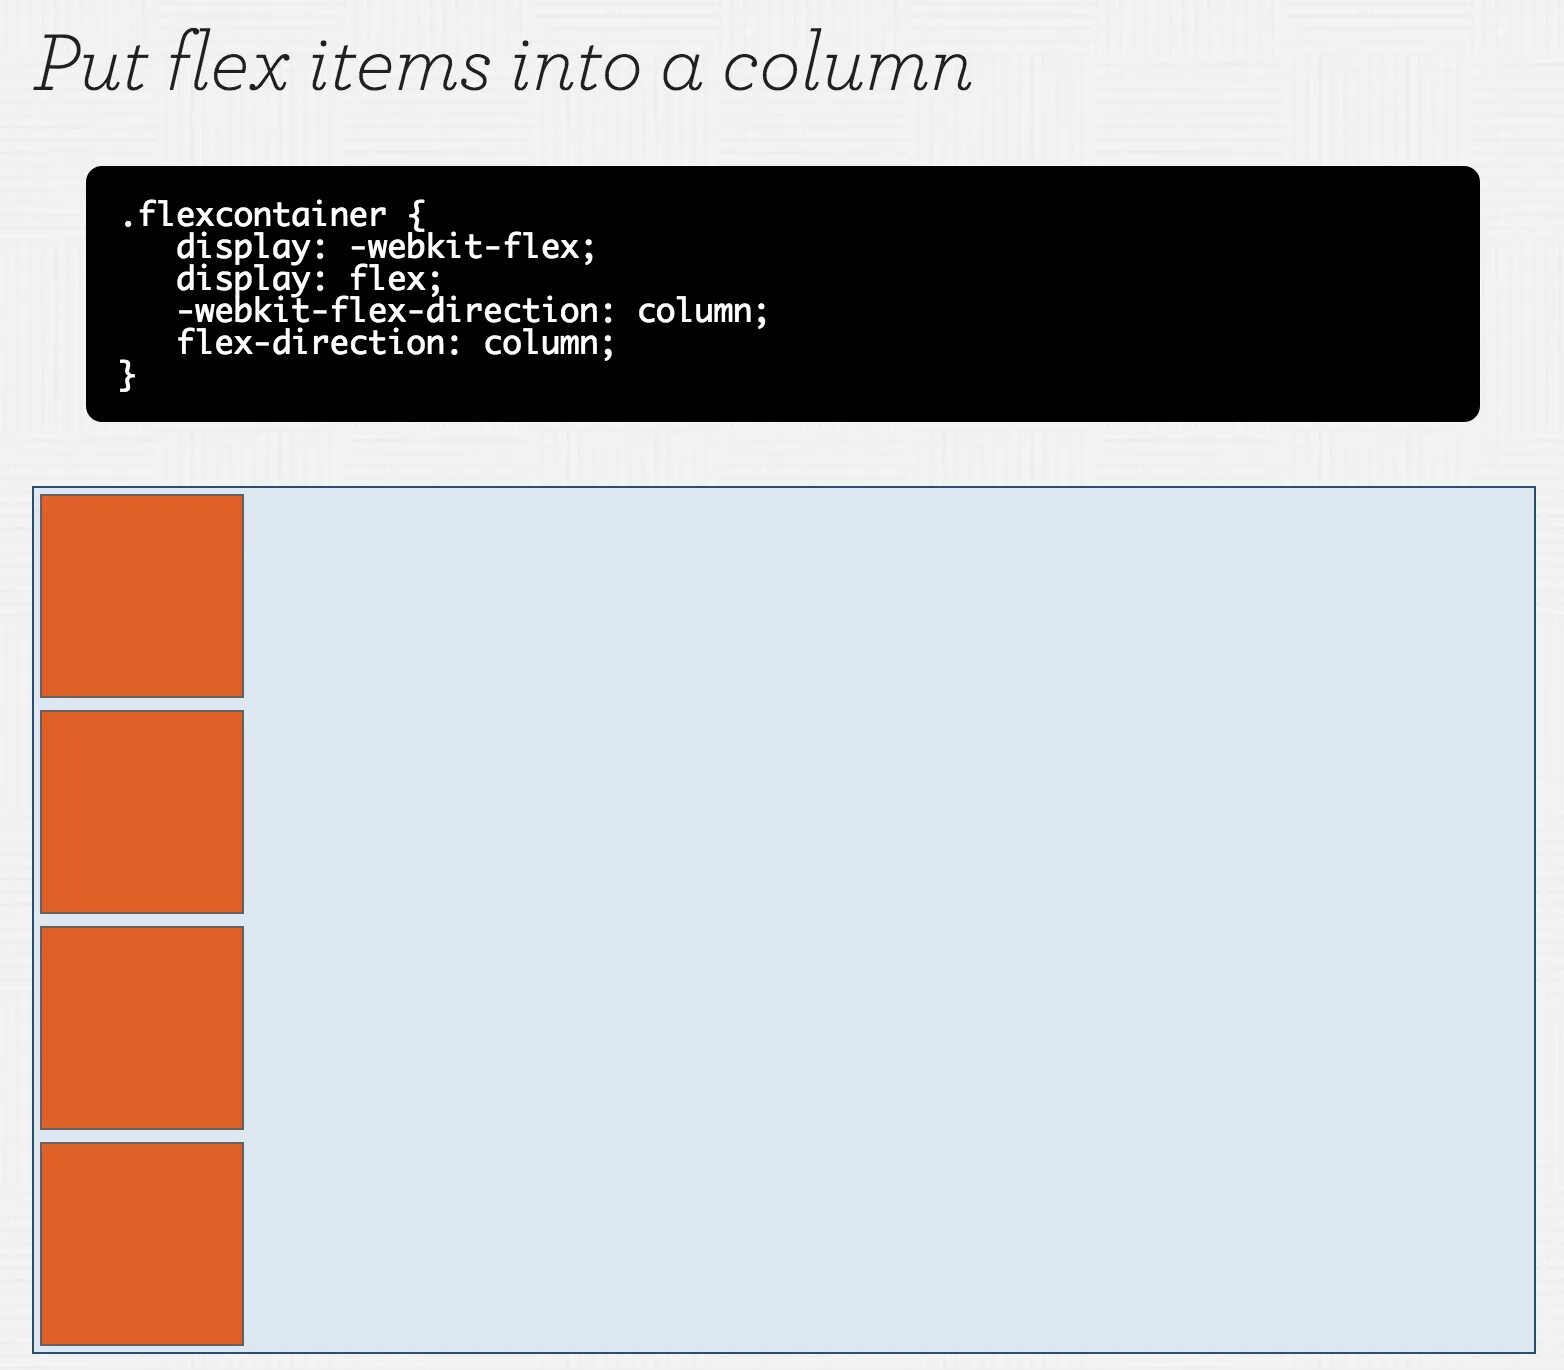Click the word "items" in the heading
This screenshot has width=1564, height=1370.
point(400,66)
